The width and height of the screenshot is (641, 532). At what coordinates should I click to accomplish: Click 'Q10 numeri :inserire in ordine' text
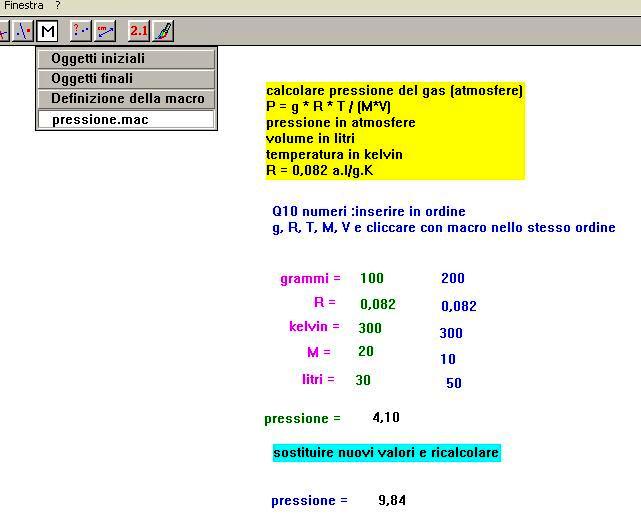pyautogui.click(x=369, y=211)
